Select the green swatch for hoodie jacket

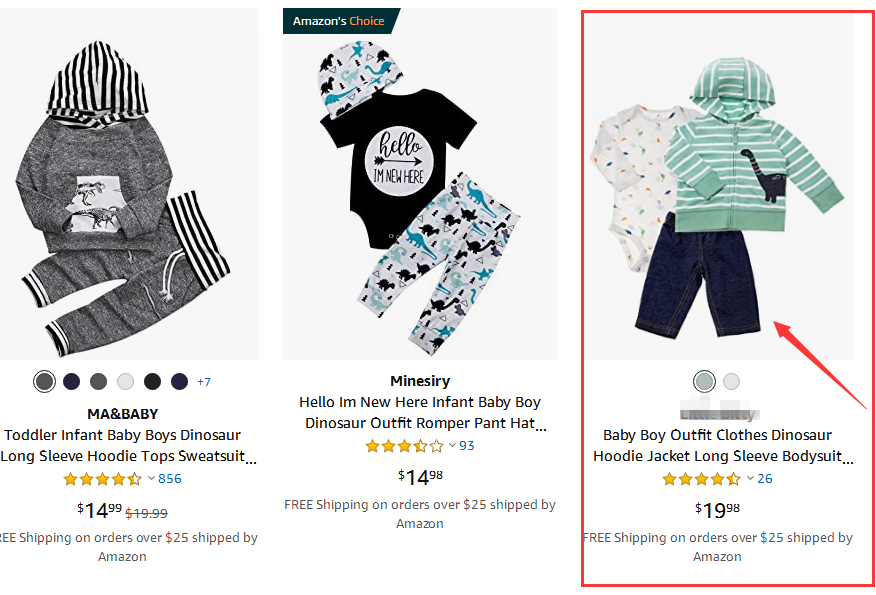[x=704, y=381]
